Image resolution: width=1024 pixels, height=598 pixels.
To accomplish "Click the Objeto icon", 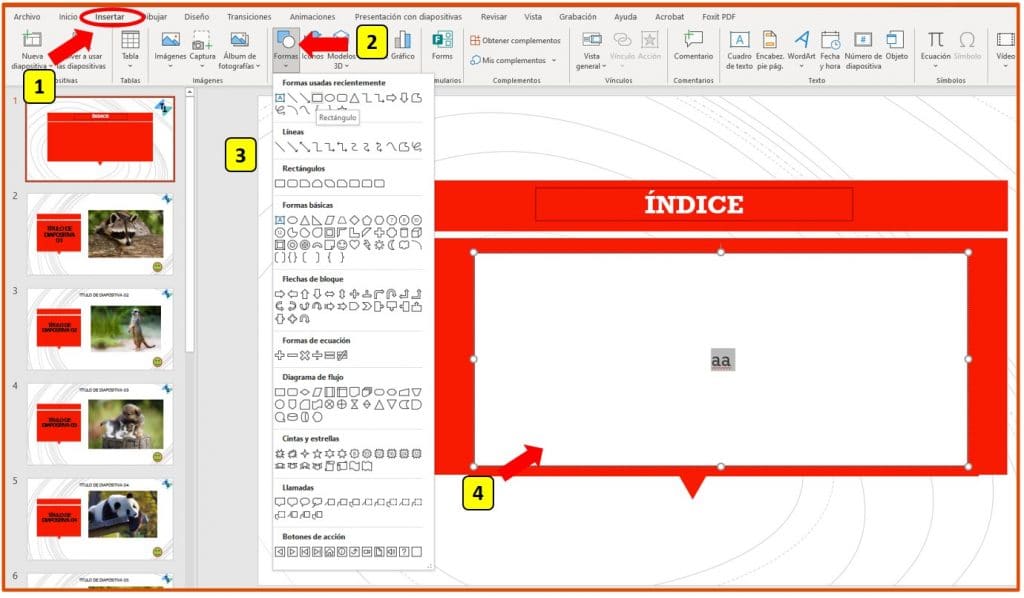I will tap(896, 40).
